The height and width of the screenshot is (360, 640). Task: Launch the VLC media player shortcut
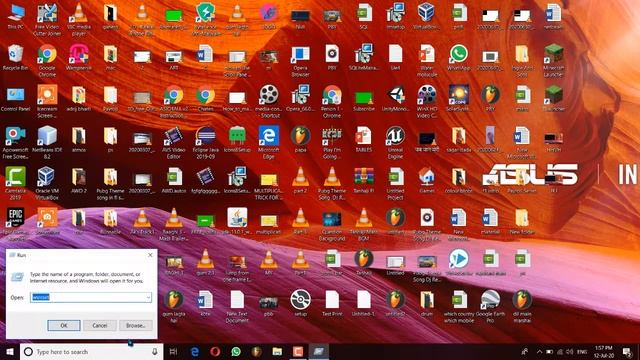(79, 20)
